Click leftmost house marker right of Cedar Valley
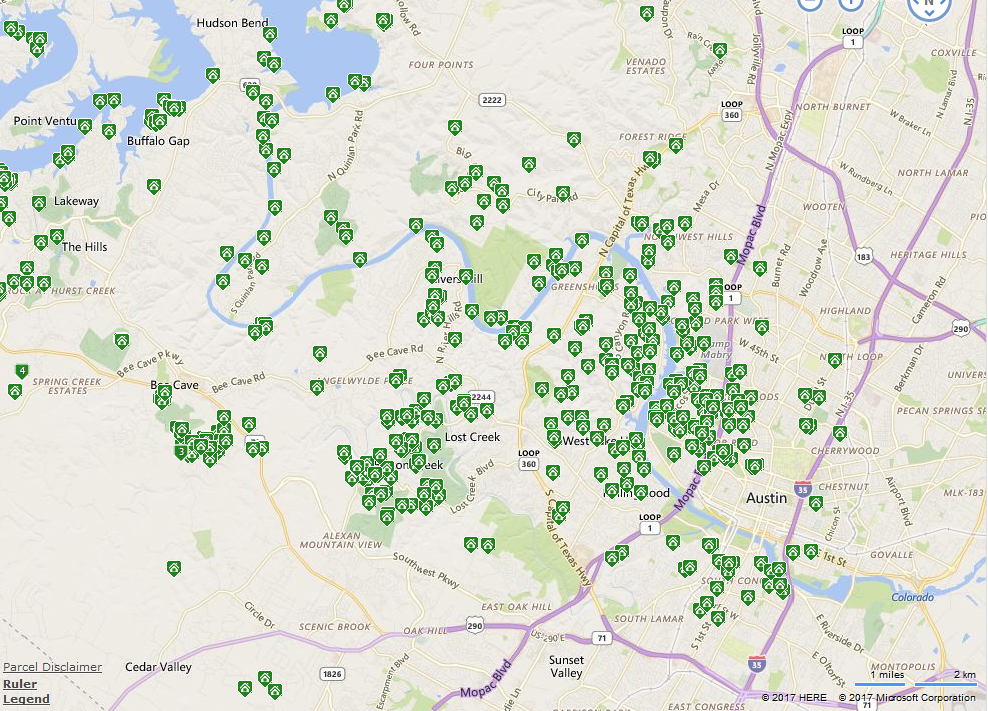Viewport: 988px width, 711px height. (x=245, y=687)
